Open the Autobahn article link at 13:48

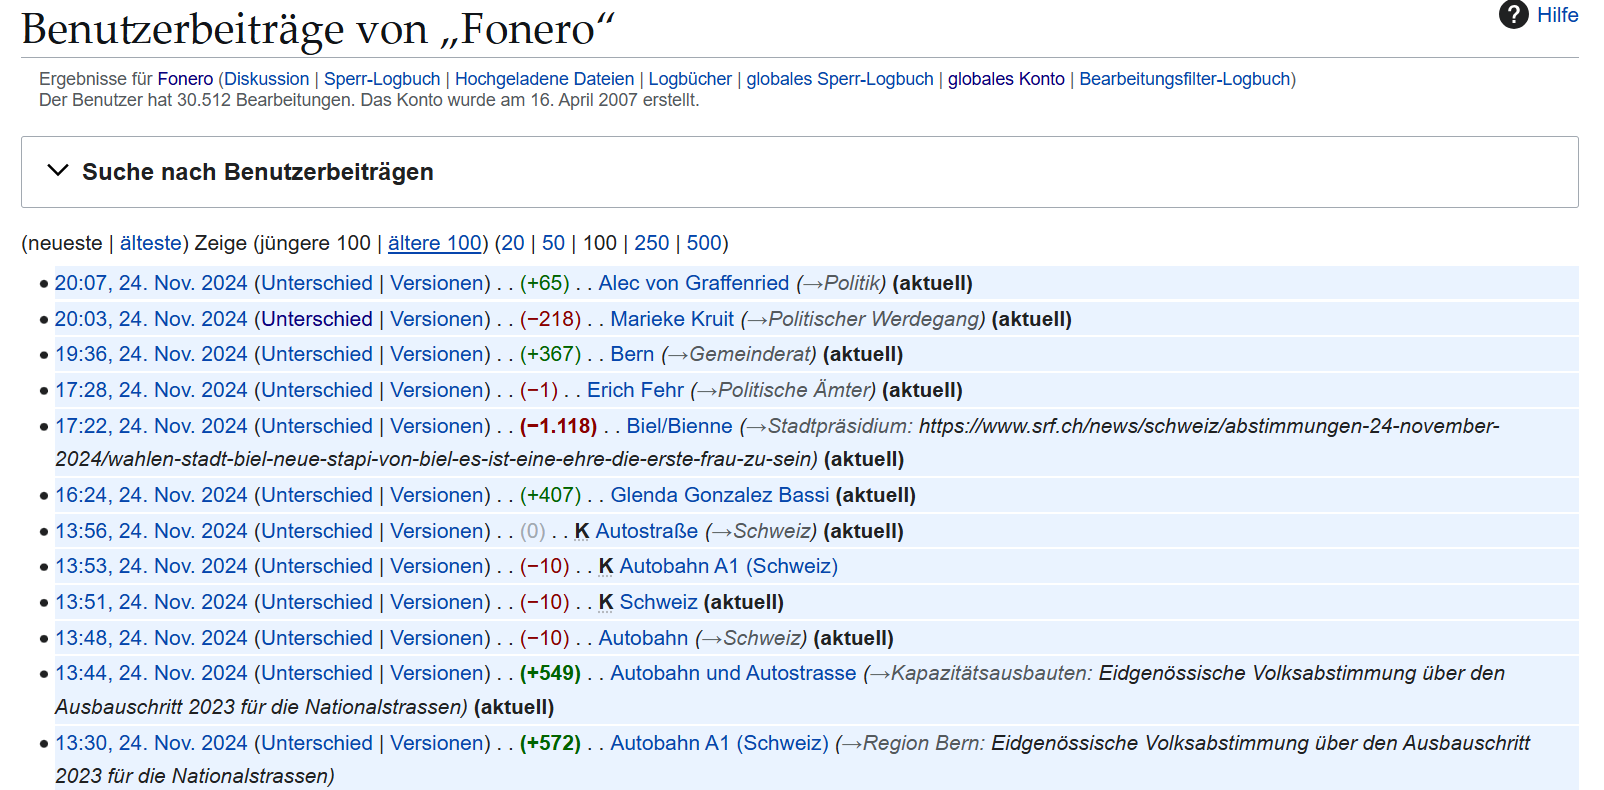click(x=643, y=638)
